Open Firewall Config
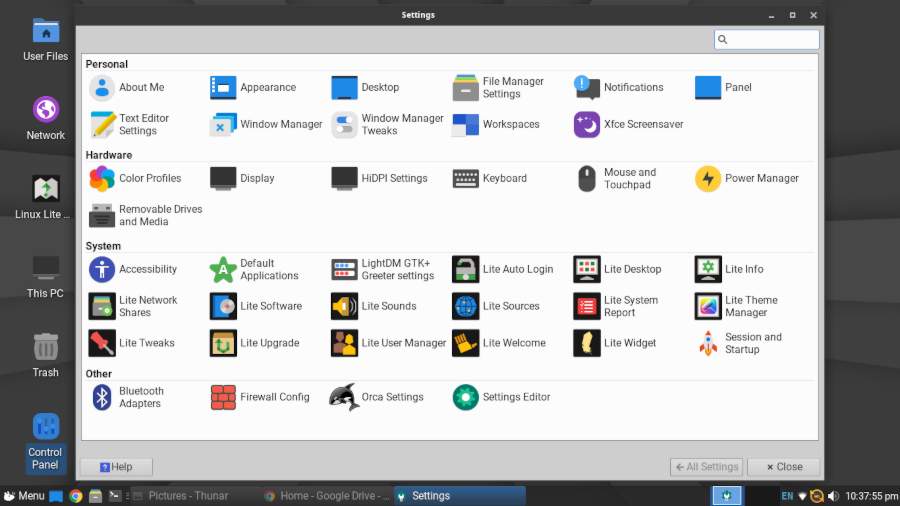Image resolution: width=900 pixels, height=506 pixels. pos(260,397)
